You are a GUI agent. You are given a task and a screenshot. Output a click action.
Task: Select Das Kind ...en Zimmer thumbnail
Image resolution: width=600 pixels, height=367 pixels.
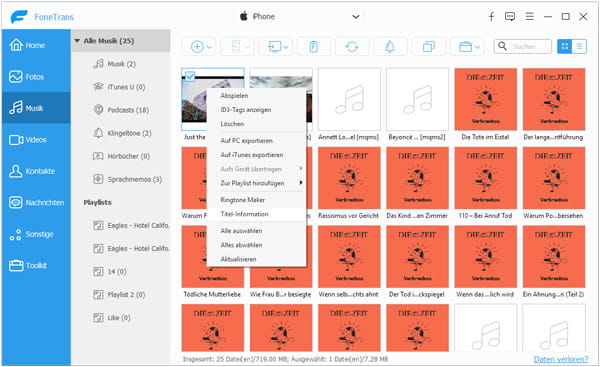(417, 178)
